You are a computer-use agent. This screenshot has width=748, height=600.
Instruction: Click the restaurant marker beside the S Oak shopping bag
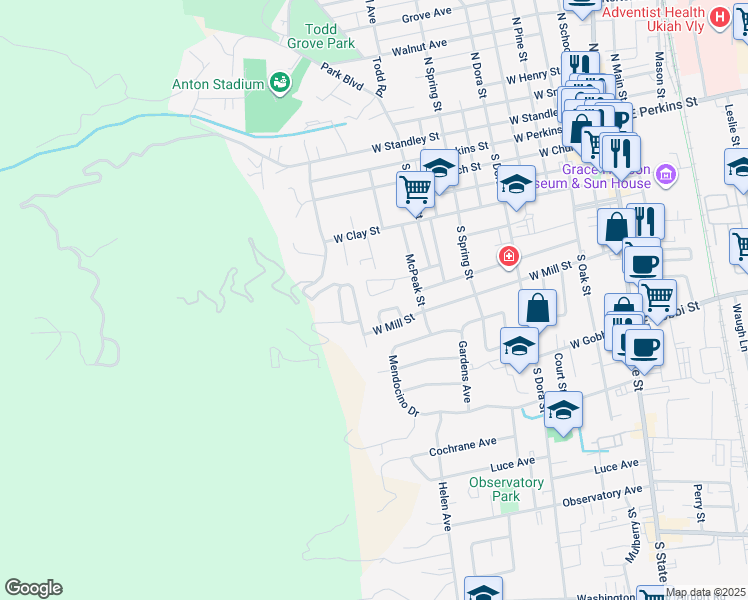(x=647, y=220)
